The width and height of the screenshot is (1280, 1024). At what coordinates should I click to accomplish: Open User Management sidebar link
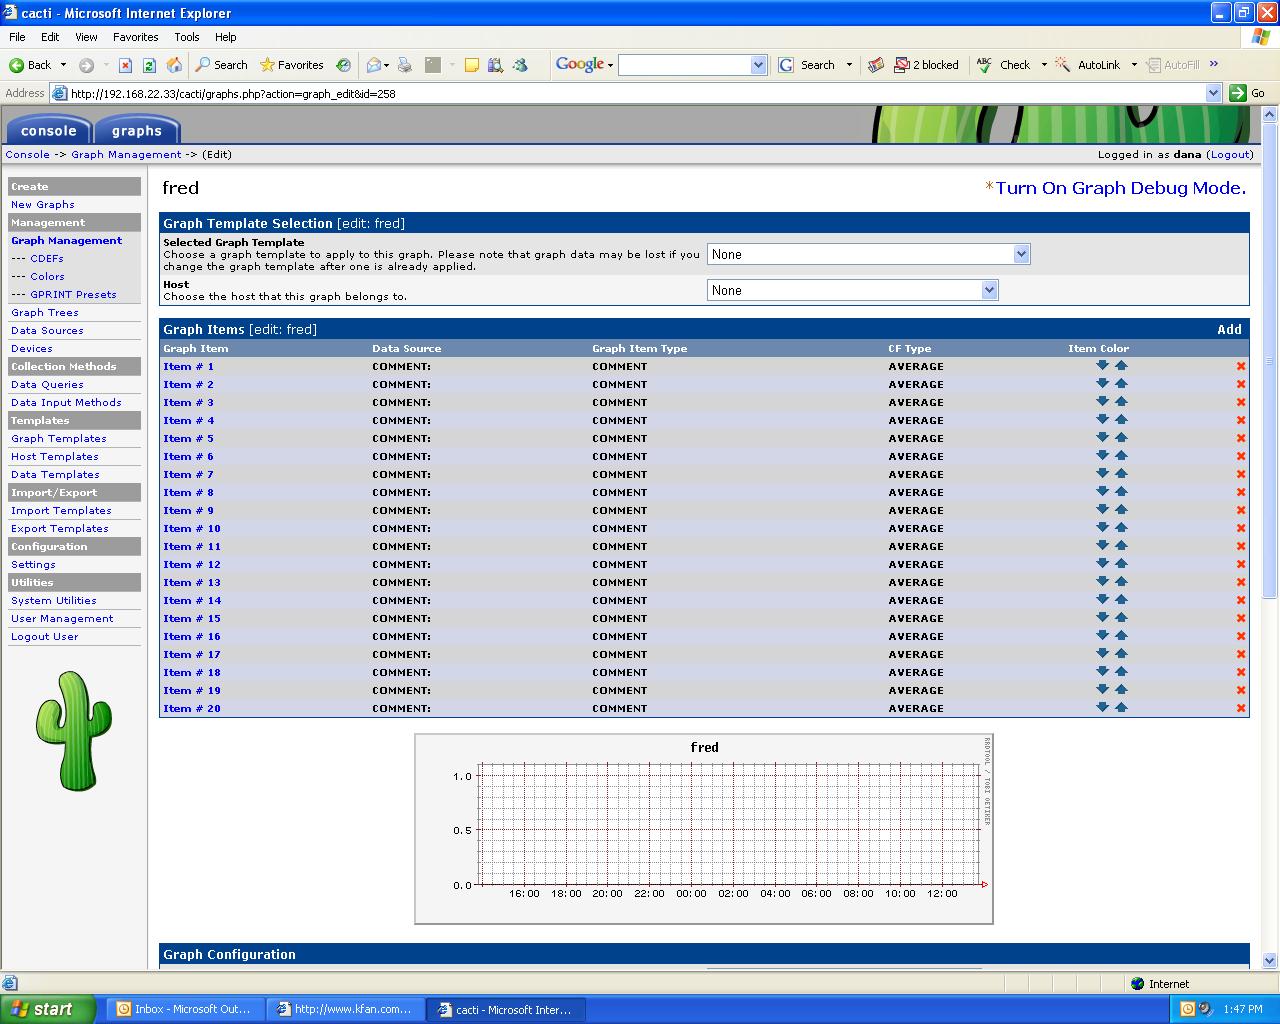click(62, 619)
